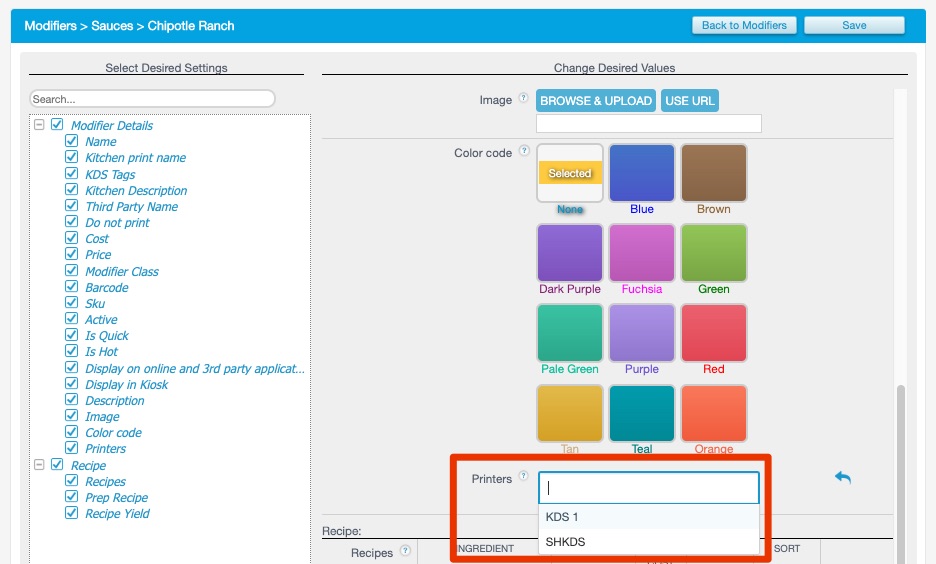Click the Printers text input box
The height and width of the screenshot is (564, 936).
click(648, 488)
